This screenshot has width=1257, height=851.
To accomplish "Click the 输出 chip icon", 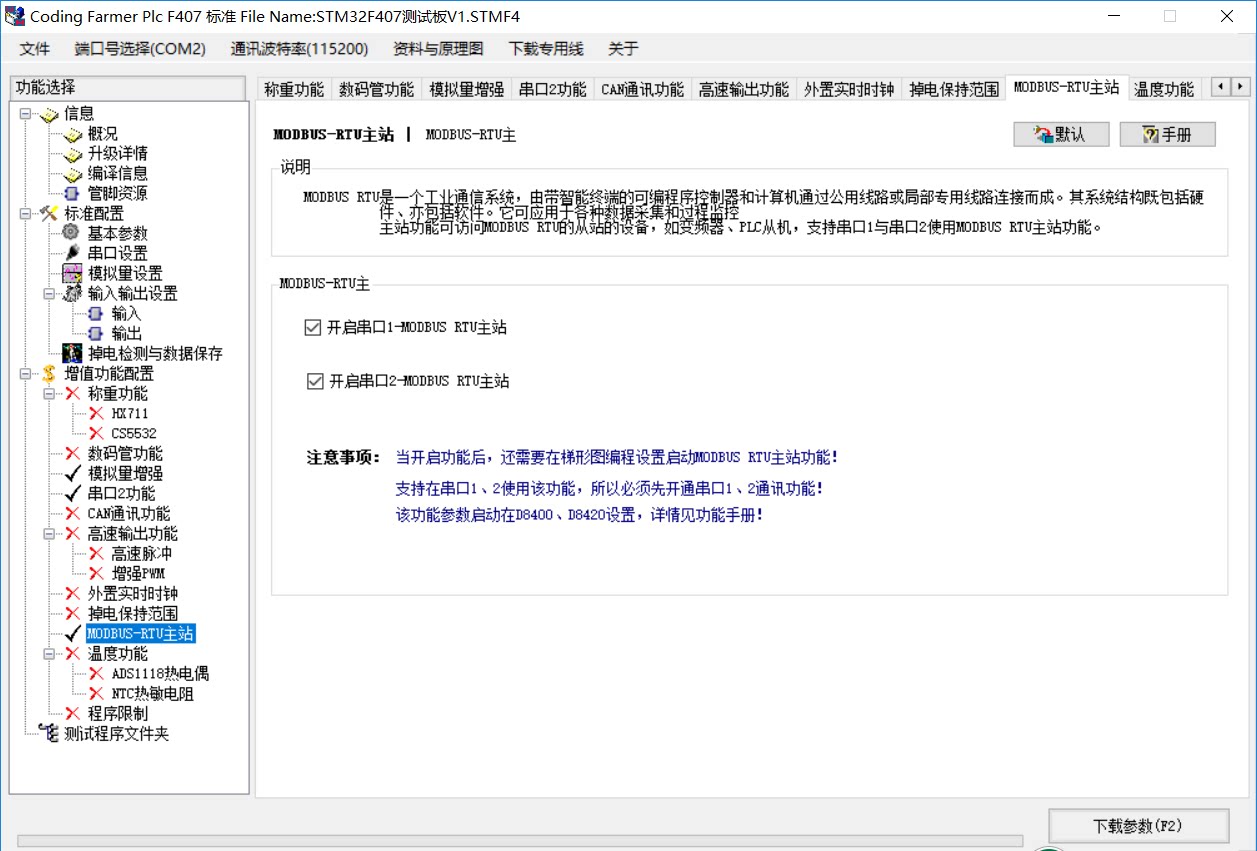I will pos(96,334).
